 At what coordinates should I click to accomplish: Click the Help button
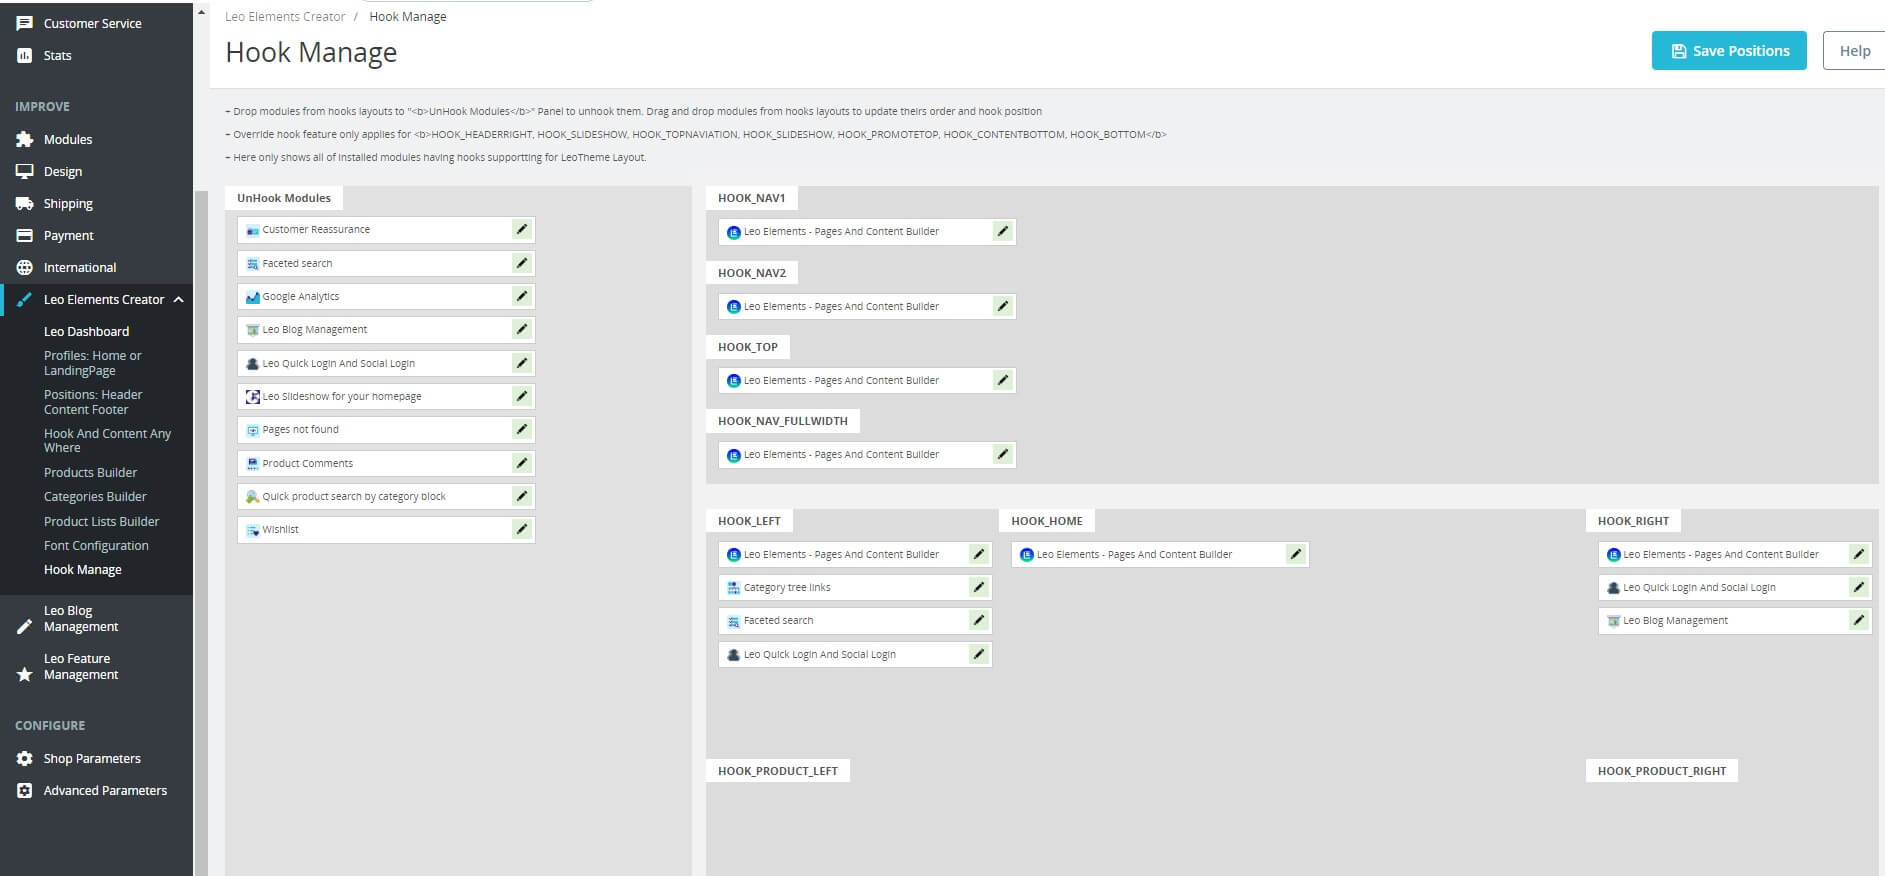1854,51
